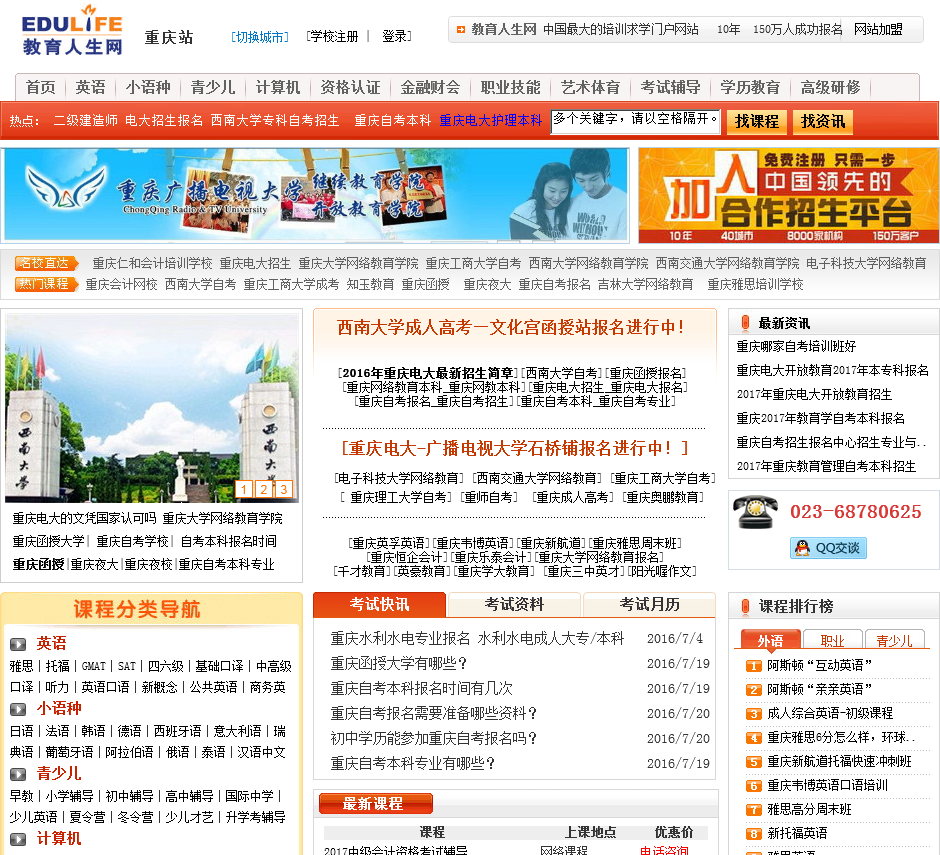Click rank 1 badge for 阿斯顿互动英语
The width and height of the screenshot is (940, 855).
(753, 666)
